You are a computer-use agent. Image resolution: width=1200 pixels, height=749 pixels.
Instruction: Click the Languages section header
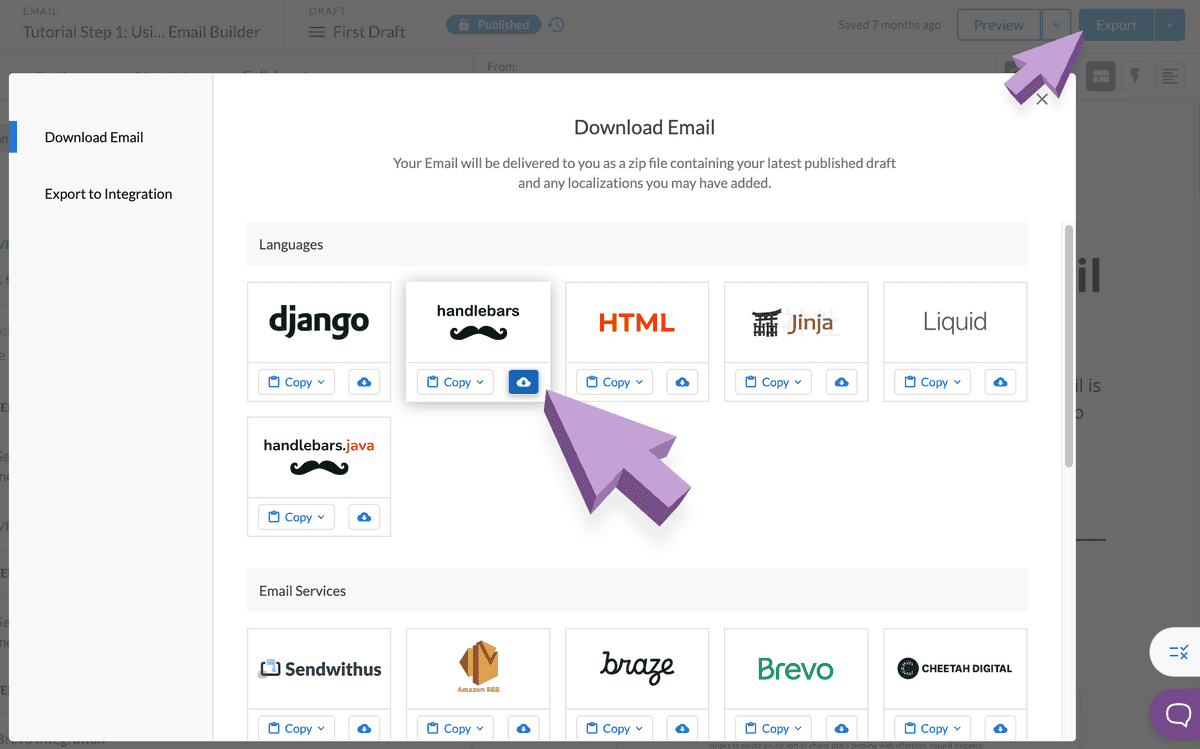pyautogui.click(x=637, y=244)
